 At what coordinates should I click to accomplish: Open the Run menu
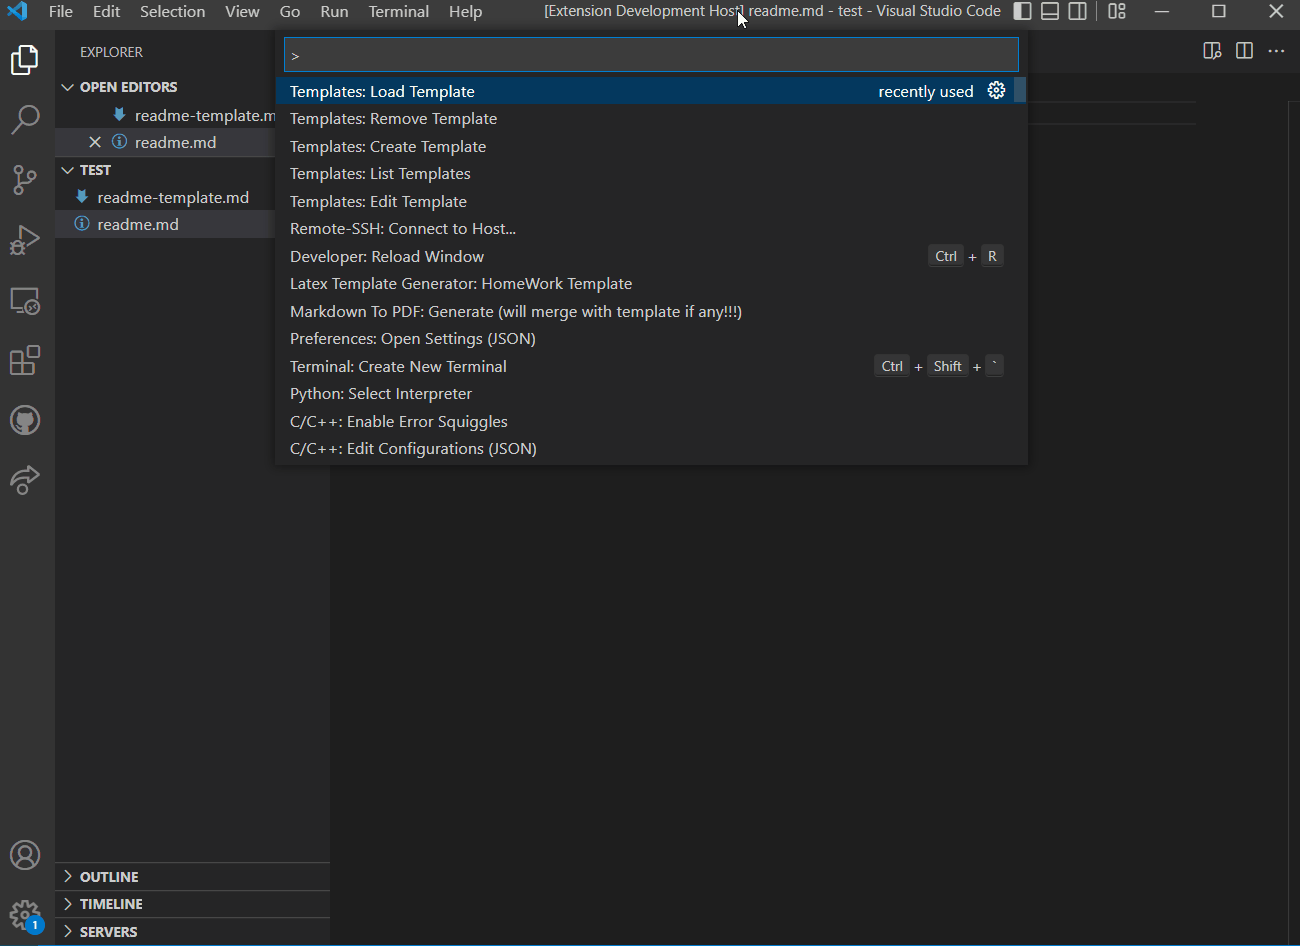[x=334, y=11]
